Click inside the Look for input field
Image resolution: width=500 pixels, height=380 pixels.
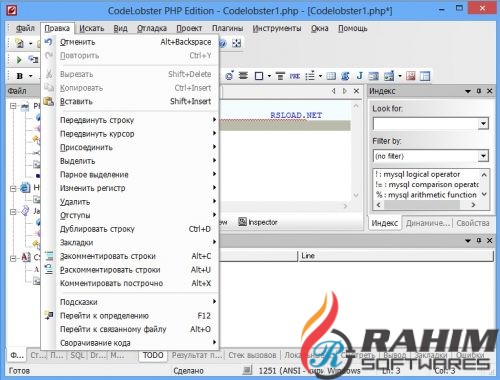425,124
